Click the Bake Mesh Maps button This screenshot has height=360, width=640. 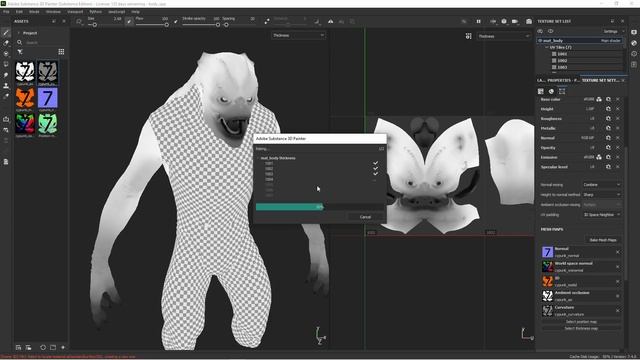[603, 240]
